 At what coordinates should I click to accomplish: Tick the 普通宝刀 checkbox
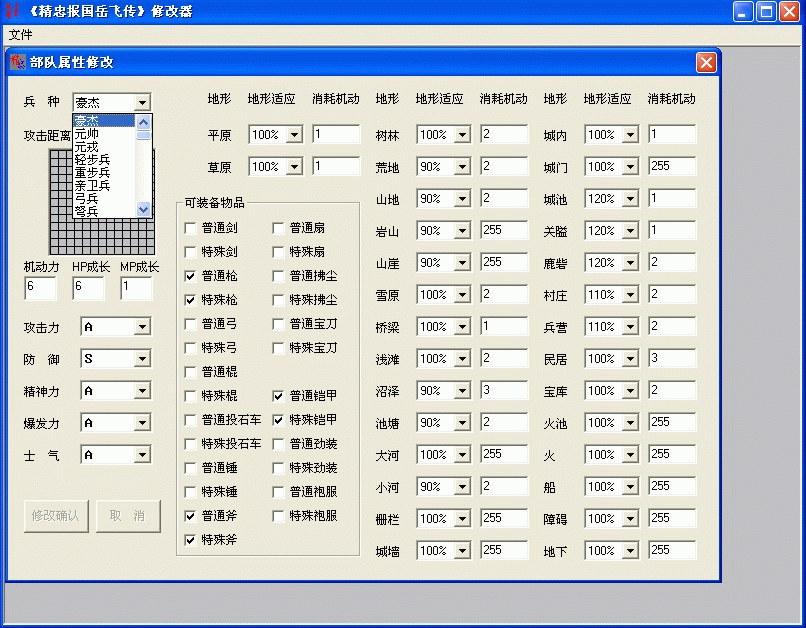(x=278, y=324)
